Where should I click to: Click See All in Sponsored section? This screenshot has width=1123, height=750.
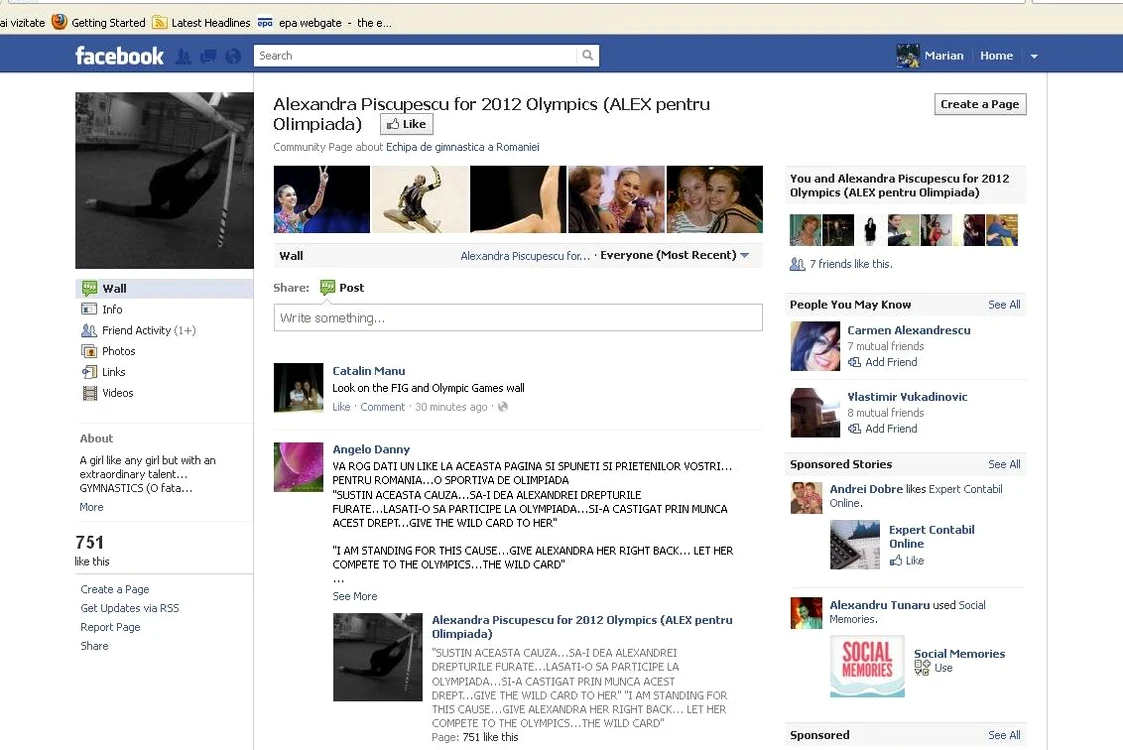(x=1004, y=735)
